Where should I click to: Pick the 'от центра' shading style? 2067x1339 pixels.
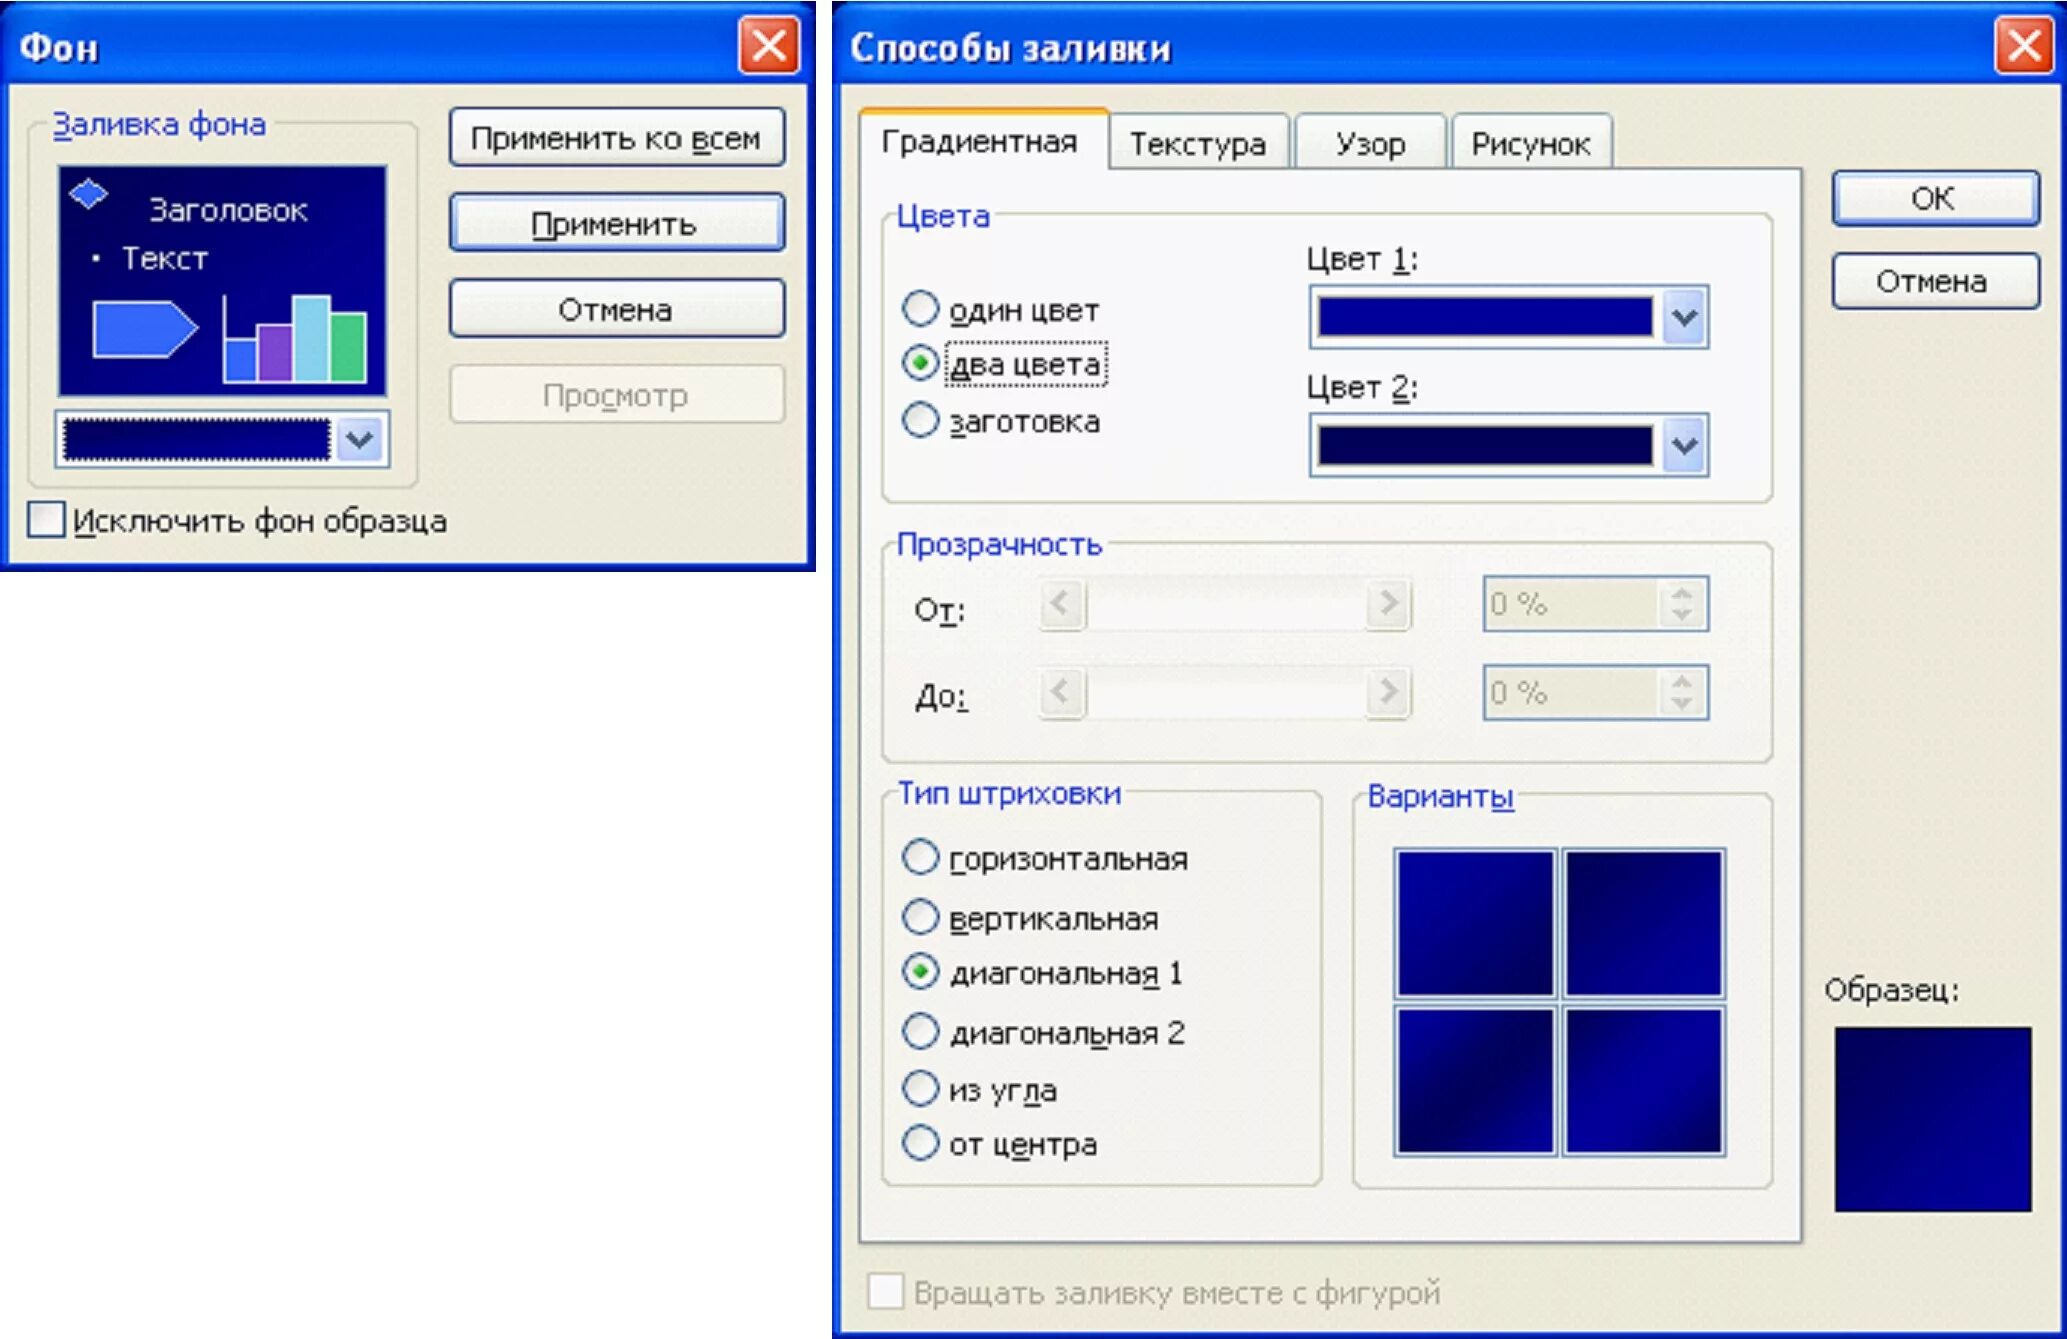point(920,1142)
